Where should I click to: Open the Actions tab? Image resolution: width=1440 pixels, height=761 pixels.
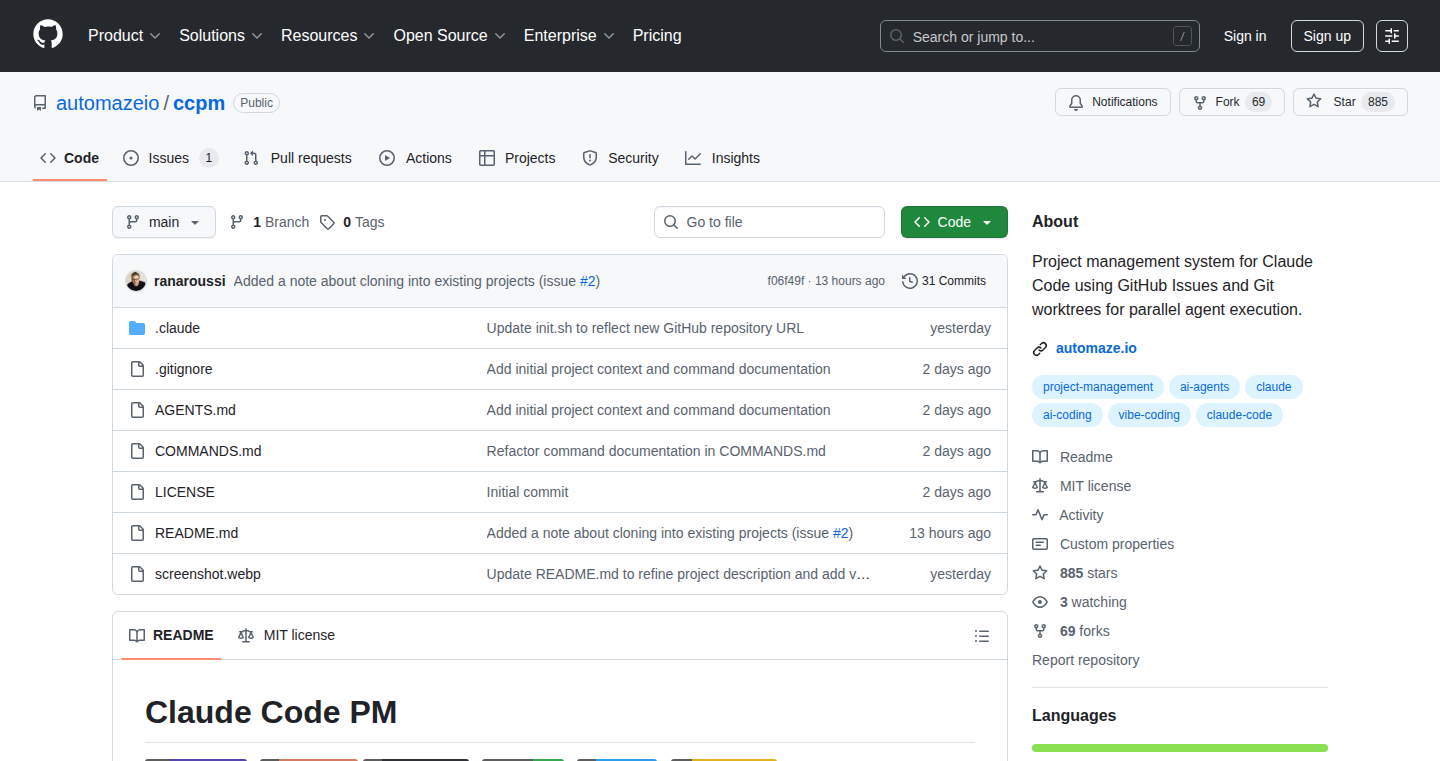pyautogui.click(x=415, y=158)
